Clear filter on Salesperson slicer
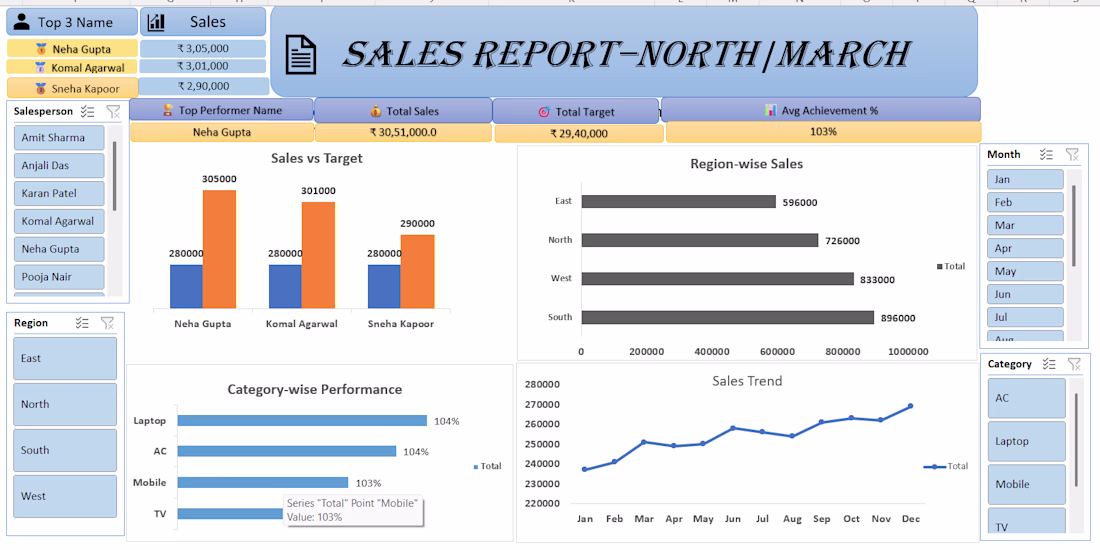1100x550 pixels. click(x=113, y=111)
